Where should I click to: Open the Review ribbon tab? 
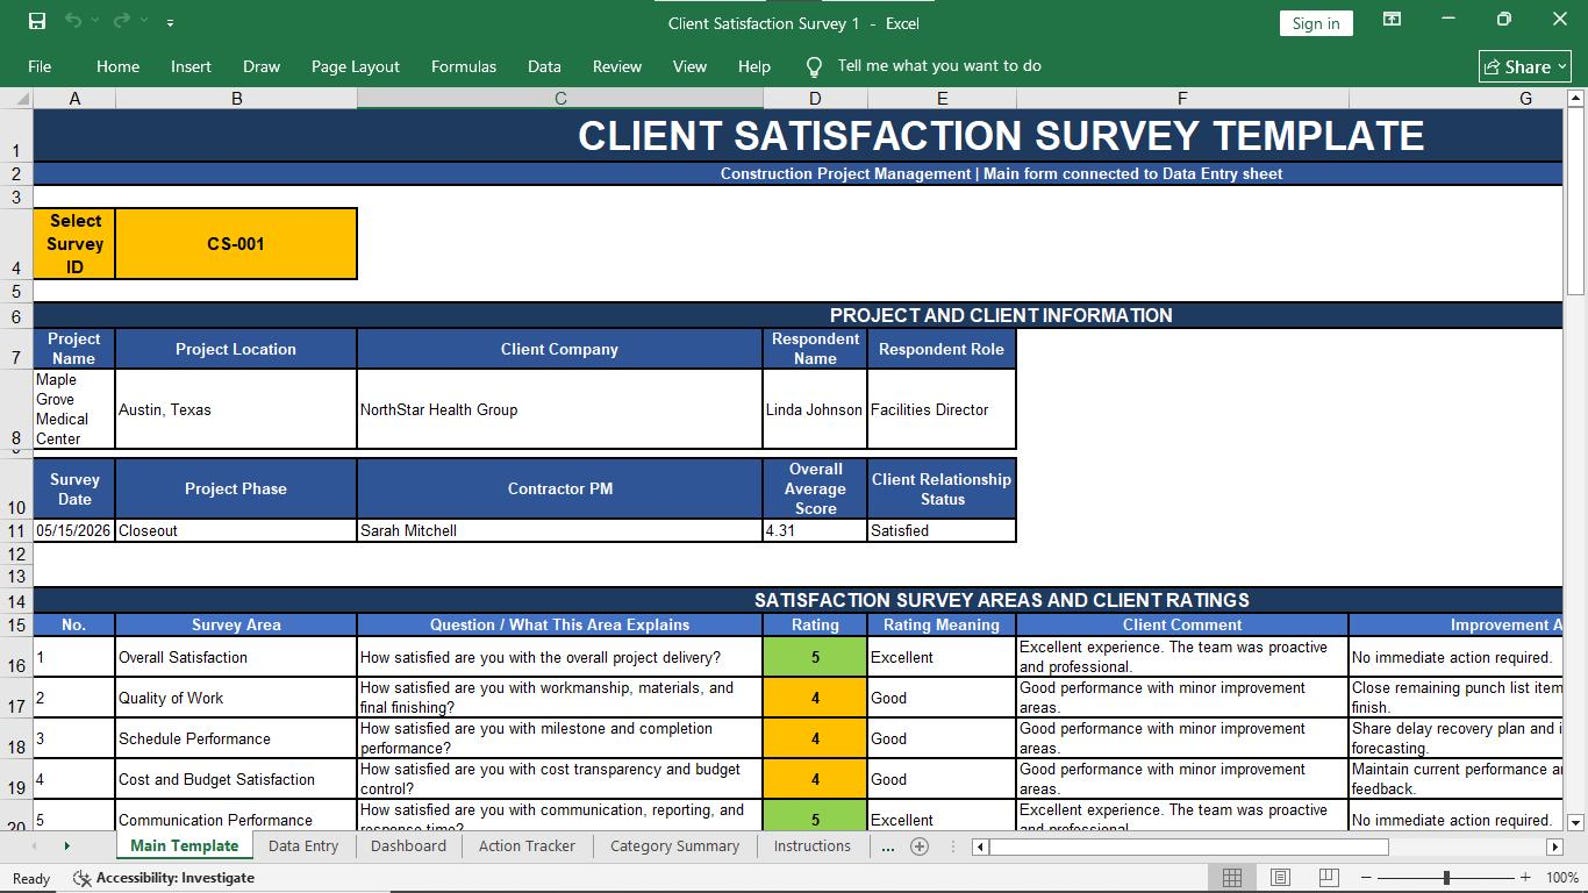point(617,66)
